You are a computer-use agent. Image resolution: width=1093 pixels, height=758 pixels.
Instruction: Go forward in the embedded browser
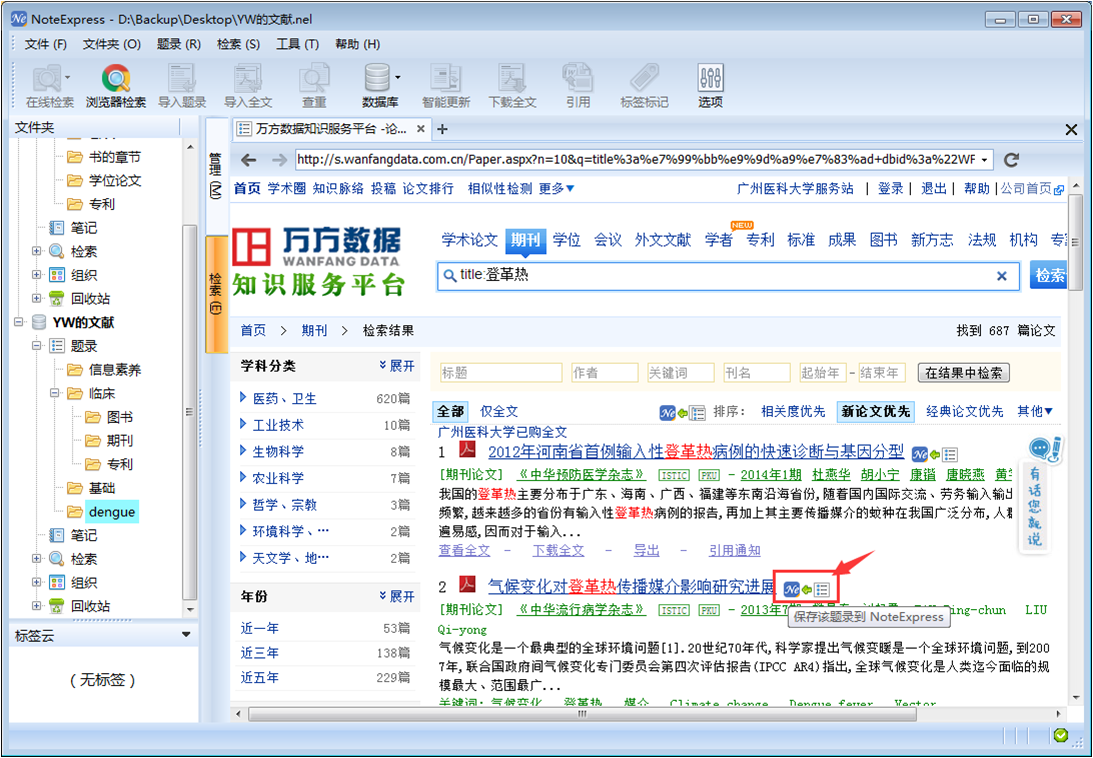[x=279, y=160]
